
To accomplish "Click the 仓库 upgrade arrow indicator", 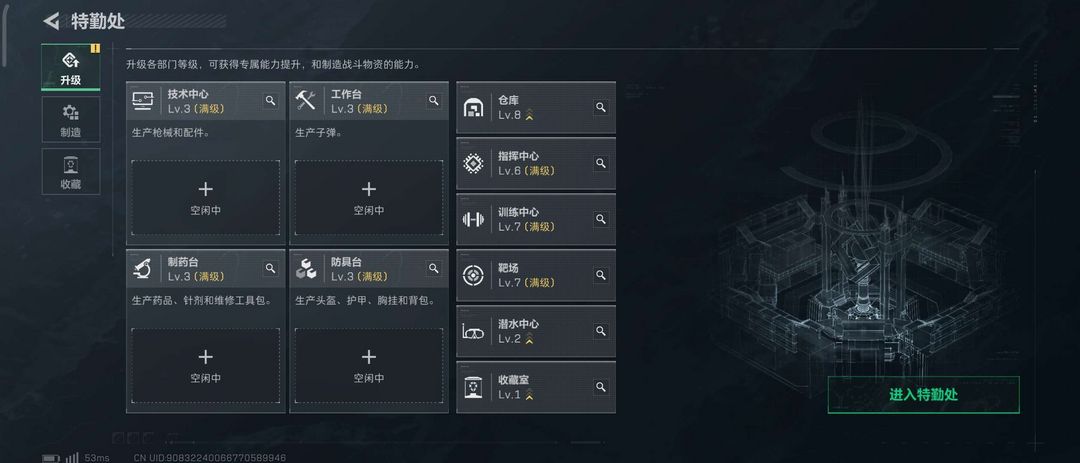I will (530, 116).
